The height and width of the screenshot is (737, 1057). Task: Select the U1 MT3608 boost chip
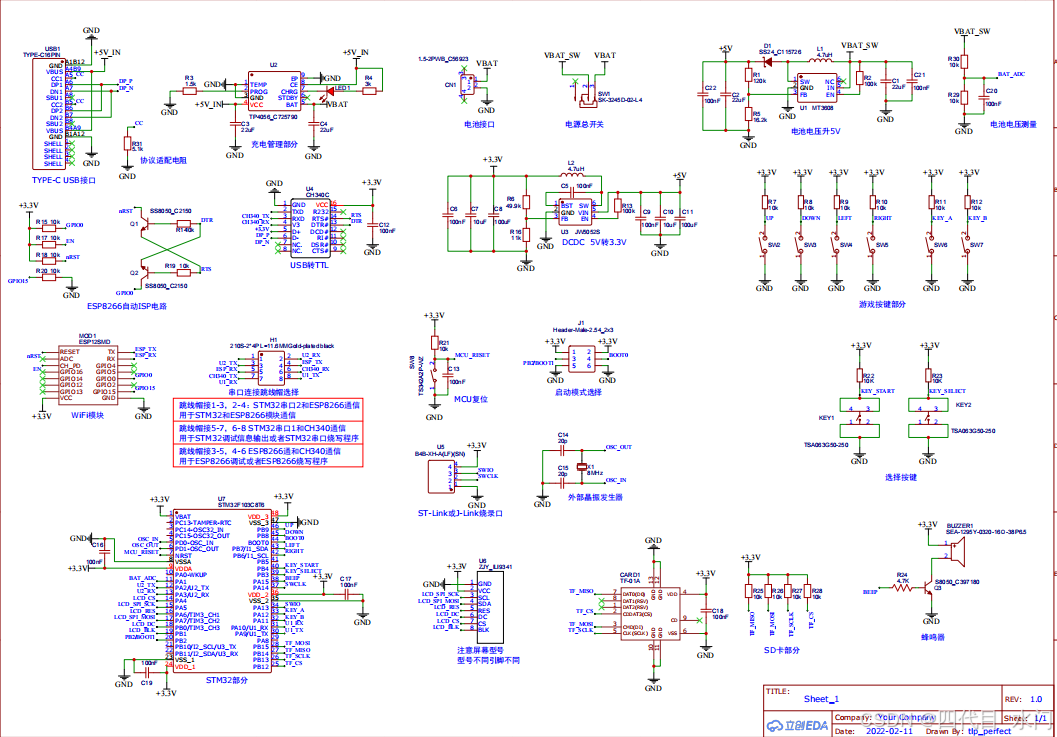816,88
